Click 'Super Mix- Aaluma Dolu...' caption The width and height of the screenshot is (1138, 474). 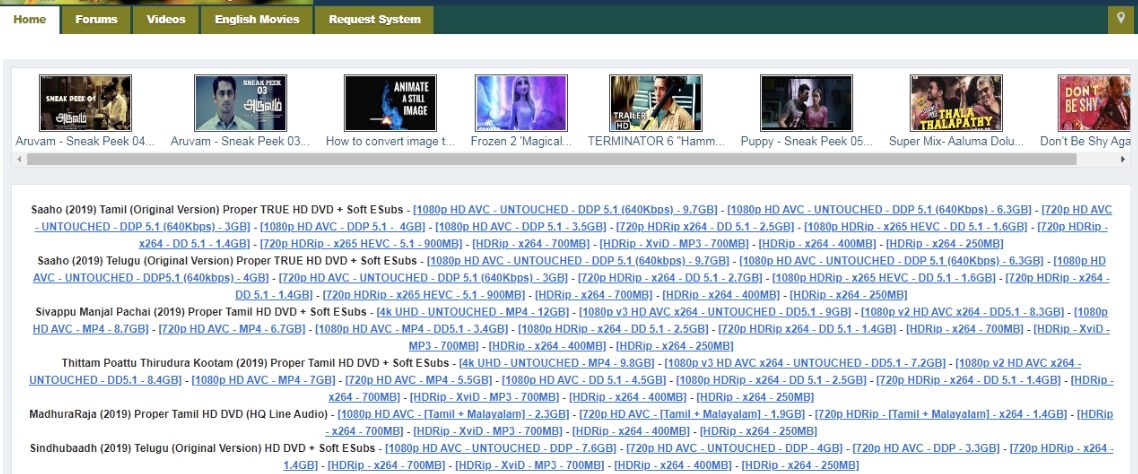point(957,142)
